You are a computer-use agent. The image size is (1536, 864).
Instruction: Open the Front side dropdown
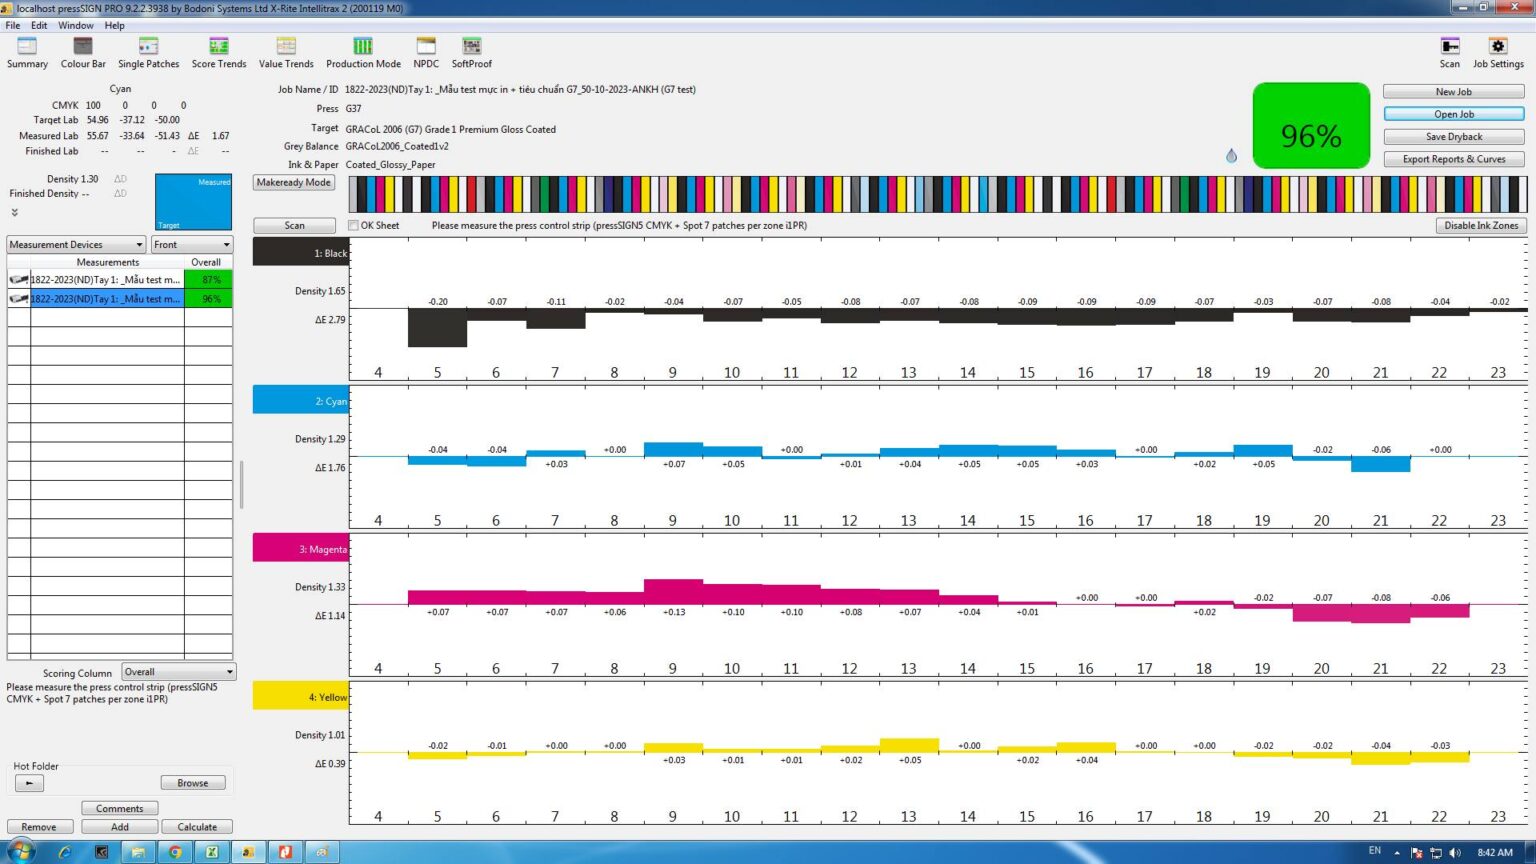click(192, 245)
